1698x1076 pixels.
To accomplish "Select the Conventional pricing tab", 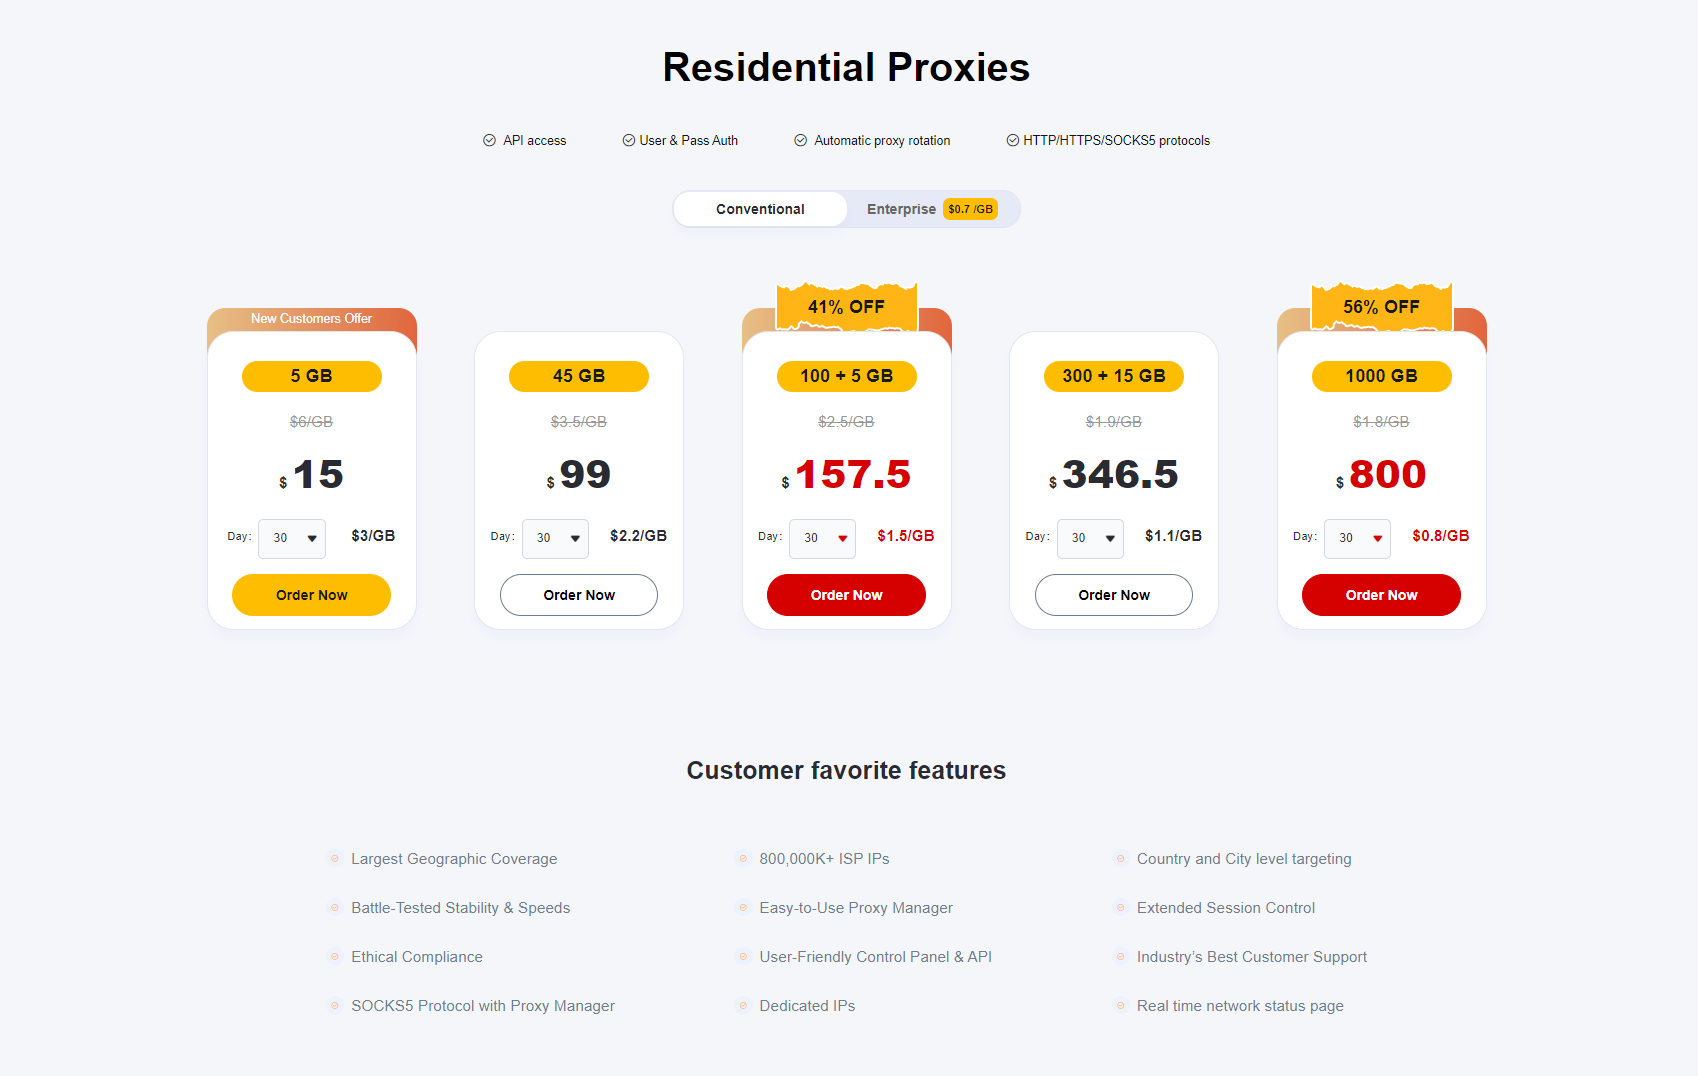I will 759,209.
